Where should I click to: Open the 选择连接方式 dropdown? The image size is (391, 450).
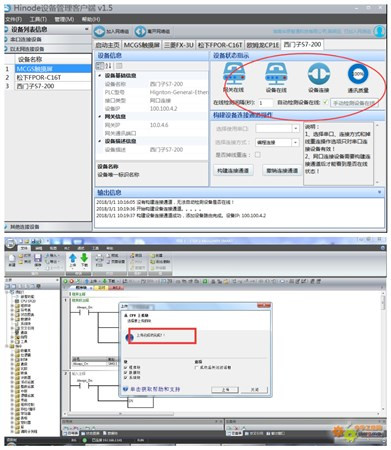(295, 142)
